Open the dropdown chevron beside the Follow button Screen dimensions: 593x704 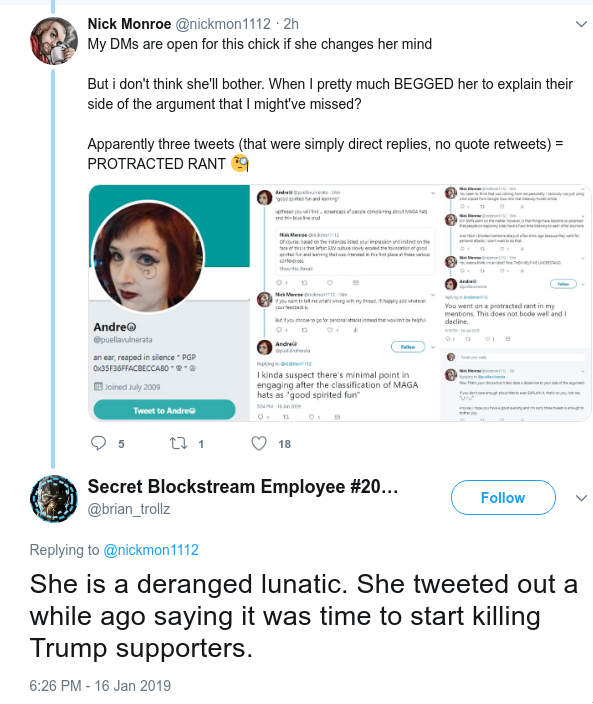[x=581, y=498]
